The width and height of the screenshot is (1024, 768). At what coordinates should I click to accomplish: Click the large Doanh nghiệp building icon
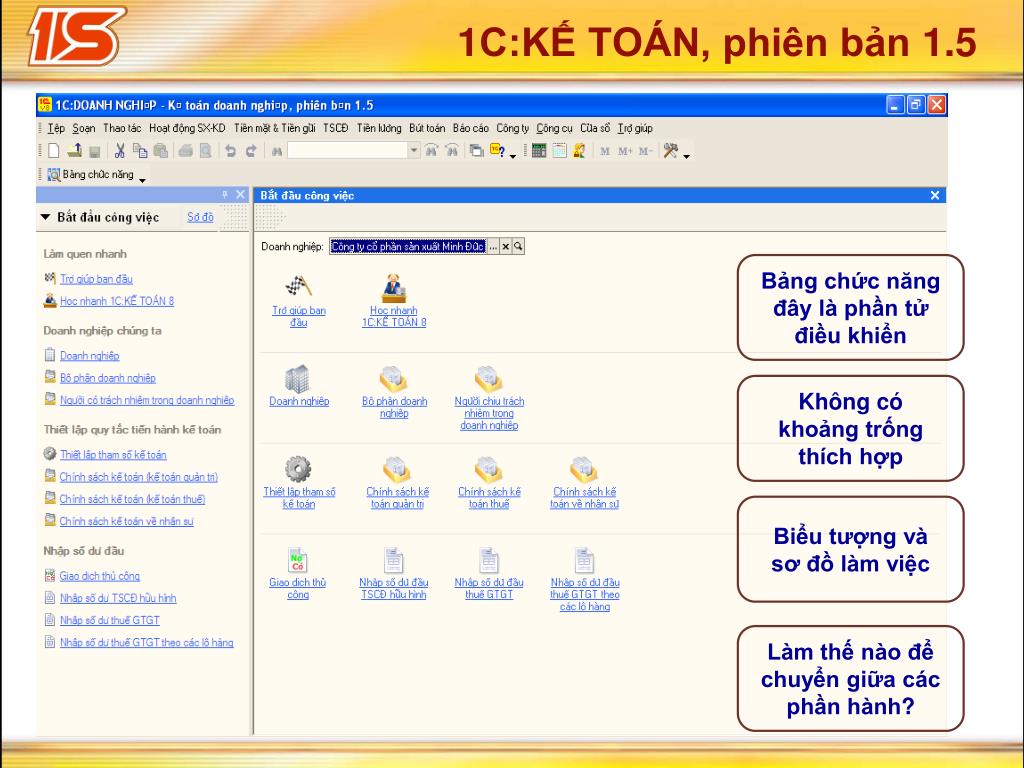tap(298, 379)
